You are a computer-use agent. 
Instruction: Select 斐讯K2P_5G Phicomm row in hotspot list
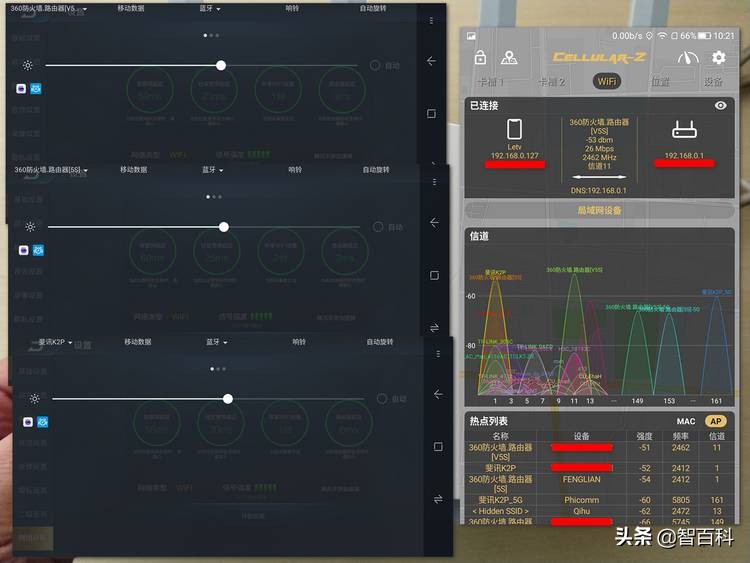(x=599, y=500)
